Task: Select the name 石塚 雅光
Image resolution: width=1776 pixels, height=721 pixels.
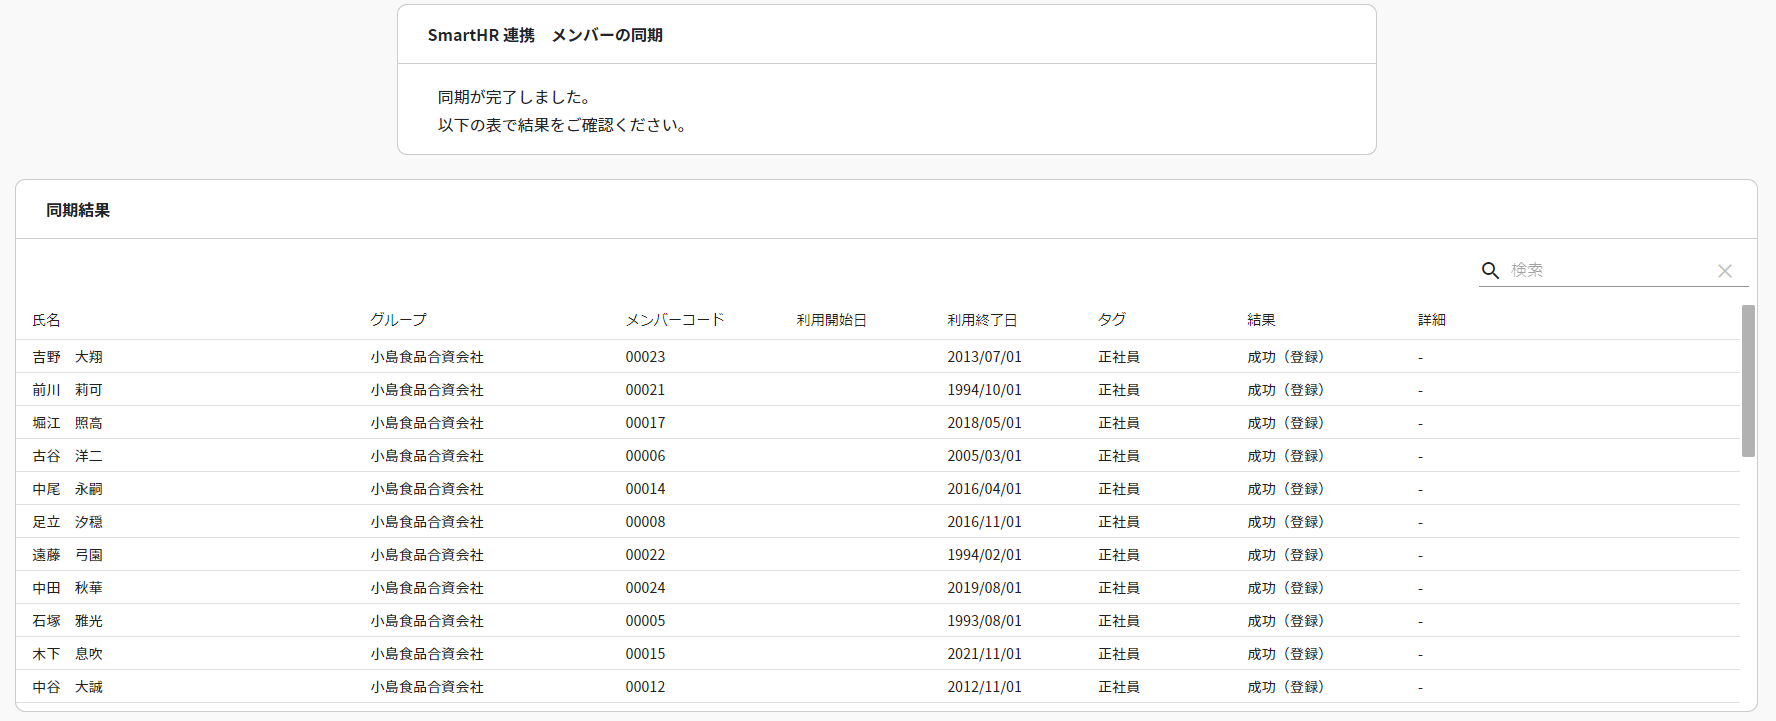Action: click(x=67, y=621)
